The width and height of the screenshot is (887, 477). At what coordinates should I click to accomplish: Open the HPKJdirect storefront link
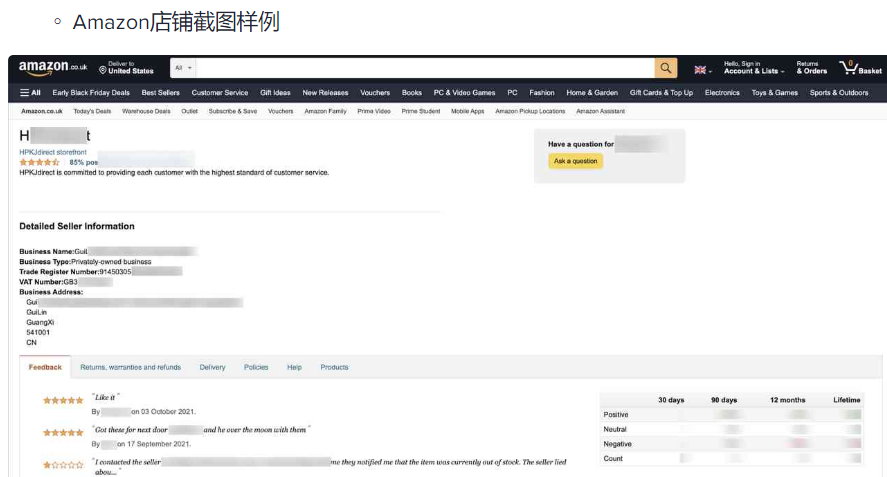tap(53, 152)
